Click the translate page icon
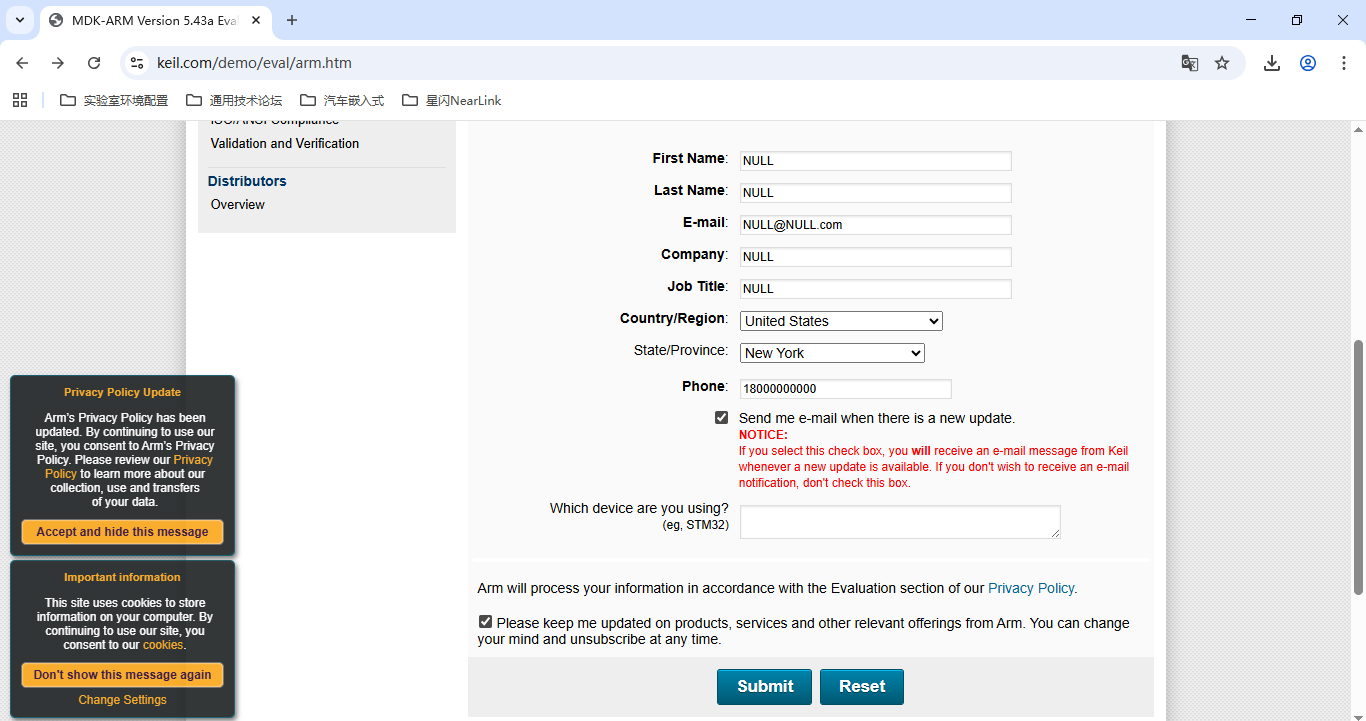1366x721 pixels. tap(1189, 63)
